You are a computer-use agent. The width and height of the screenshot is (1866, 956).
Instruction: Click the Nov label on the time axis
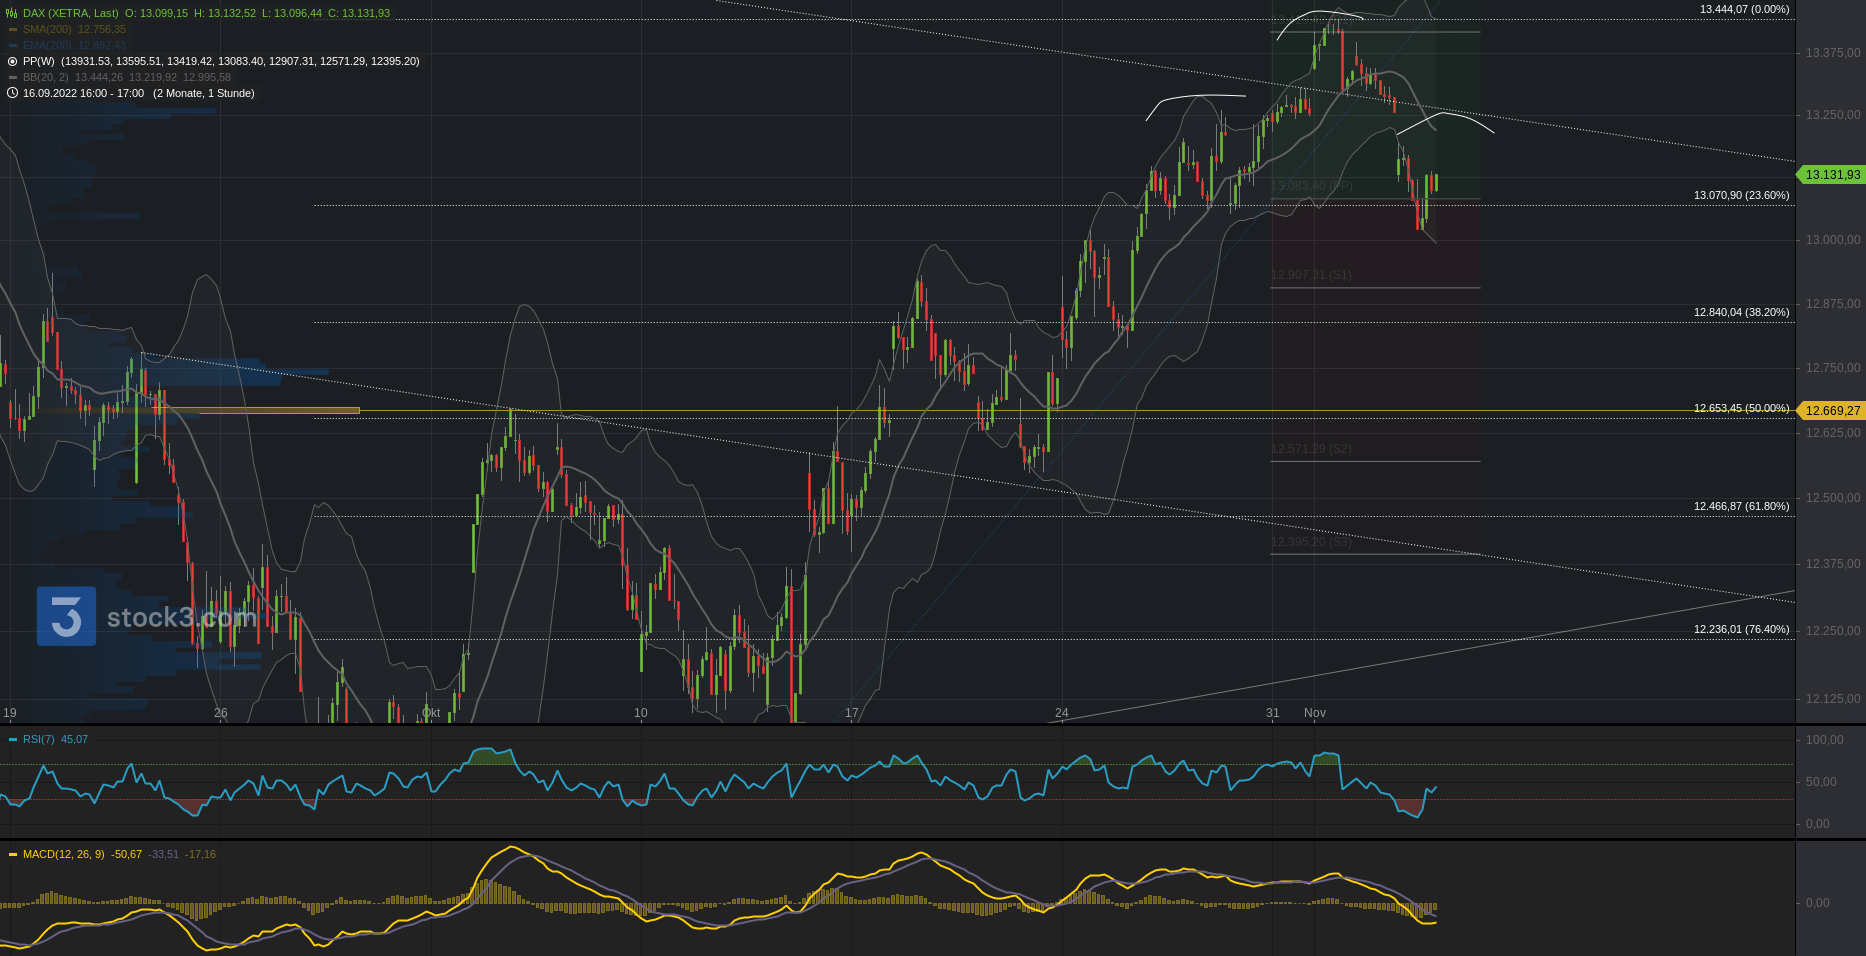point(1315,713)
